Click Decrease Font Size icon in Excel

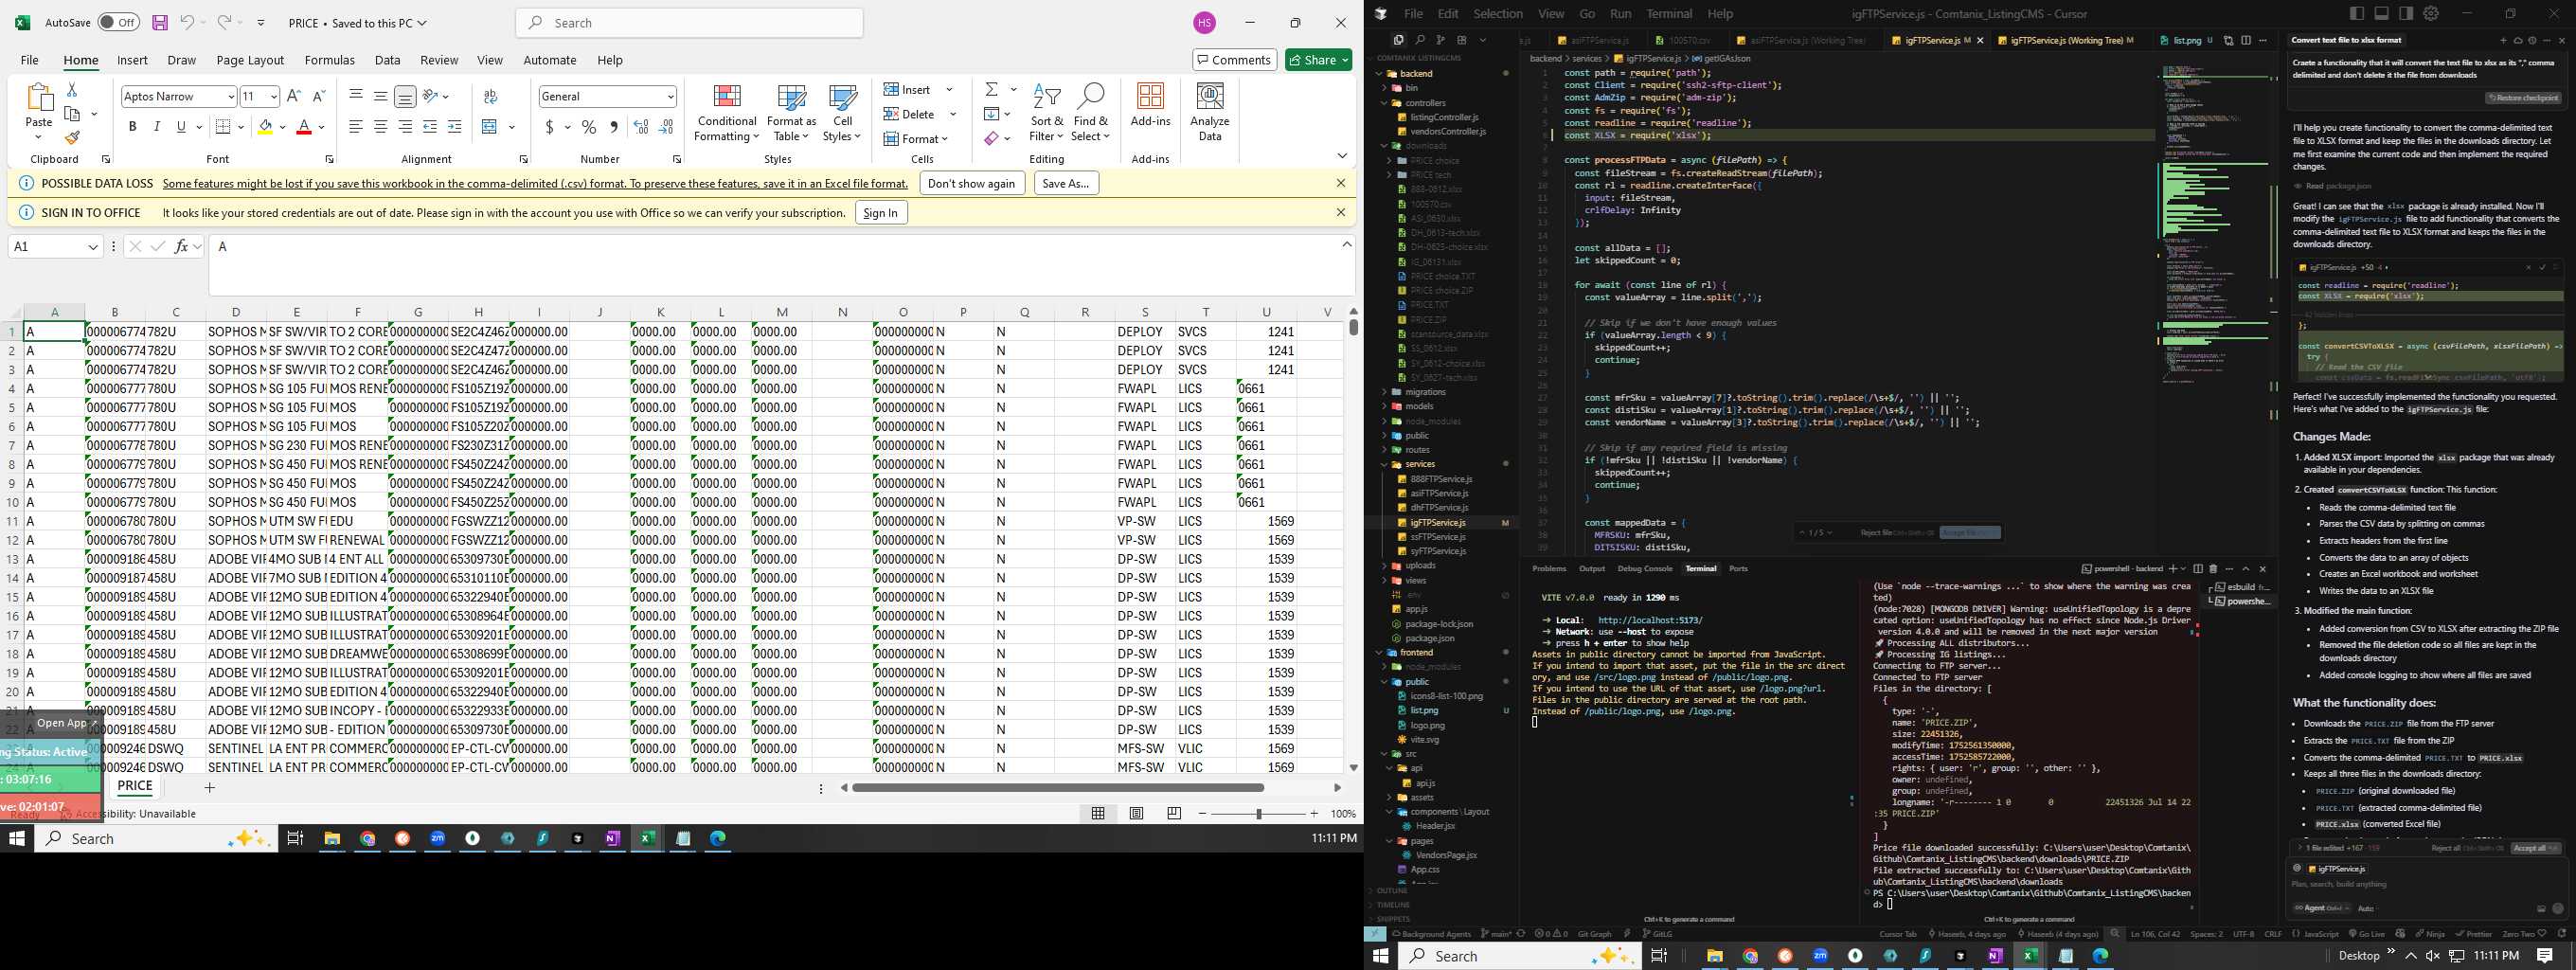point(319,96)
